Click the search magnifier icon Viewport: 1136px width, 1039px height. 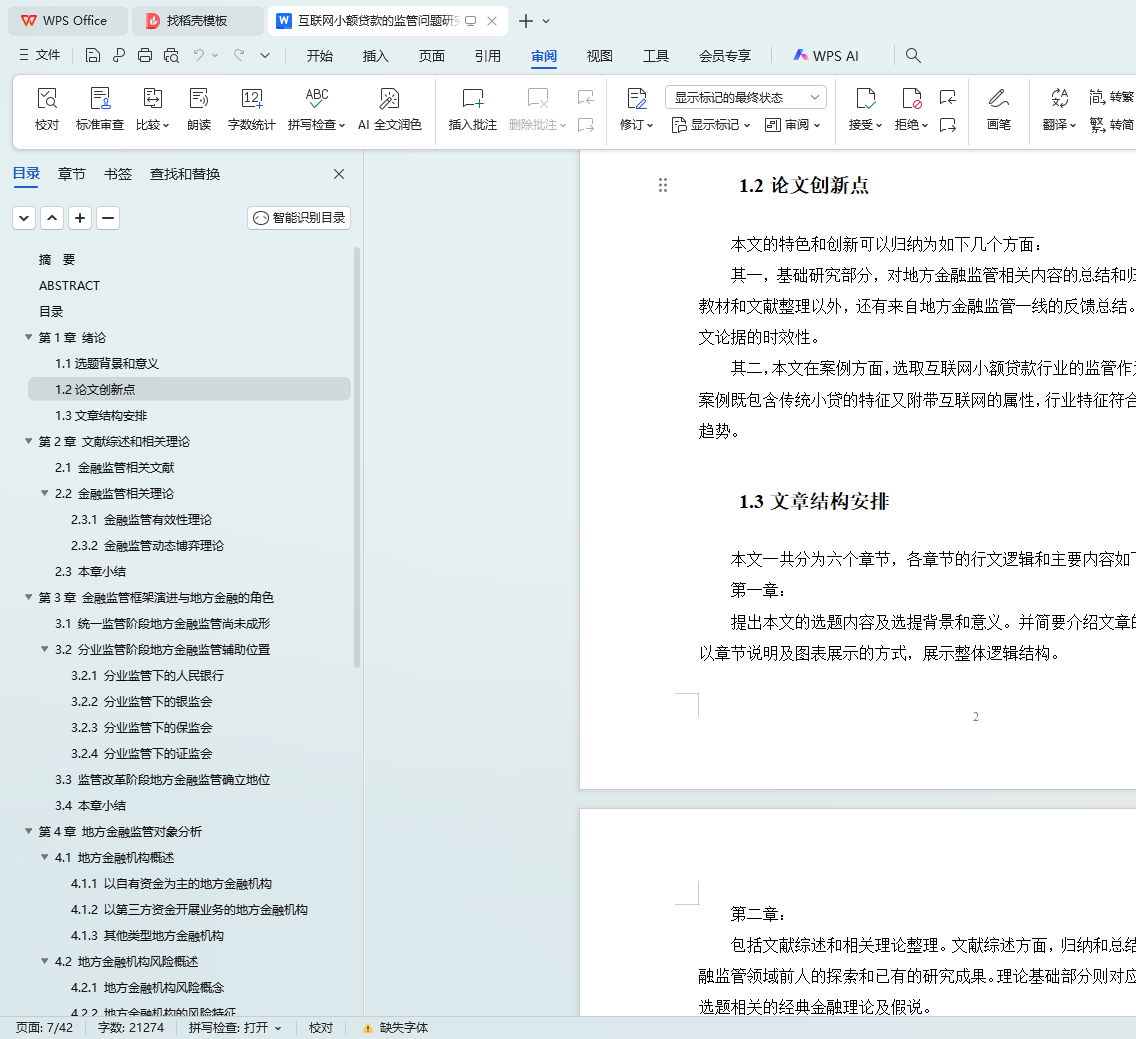913,55
